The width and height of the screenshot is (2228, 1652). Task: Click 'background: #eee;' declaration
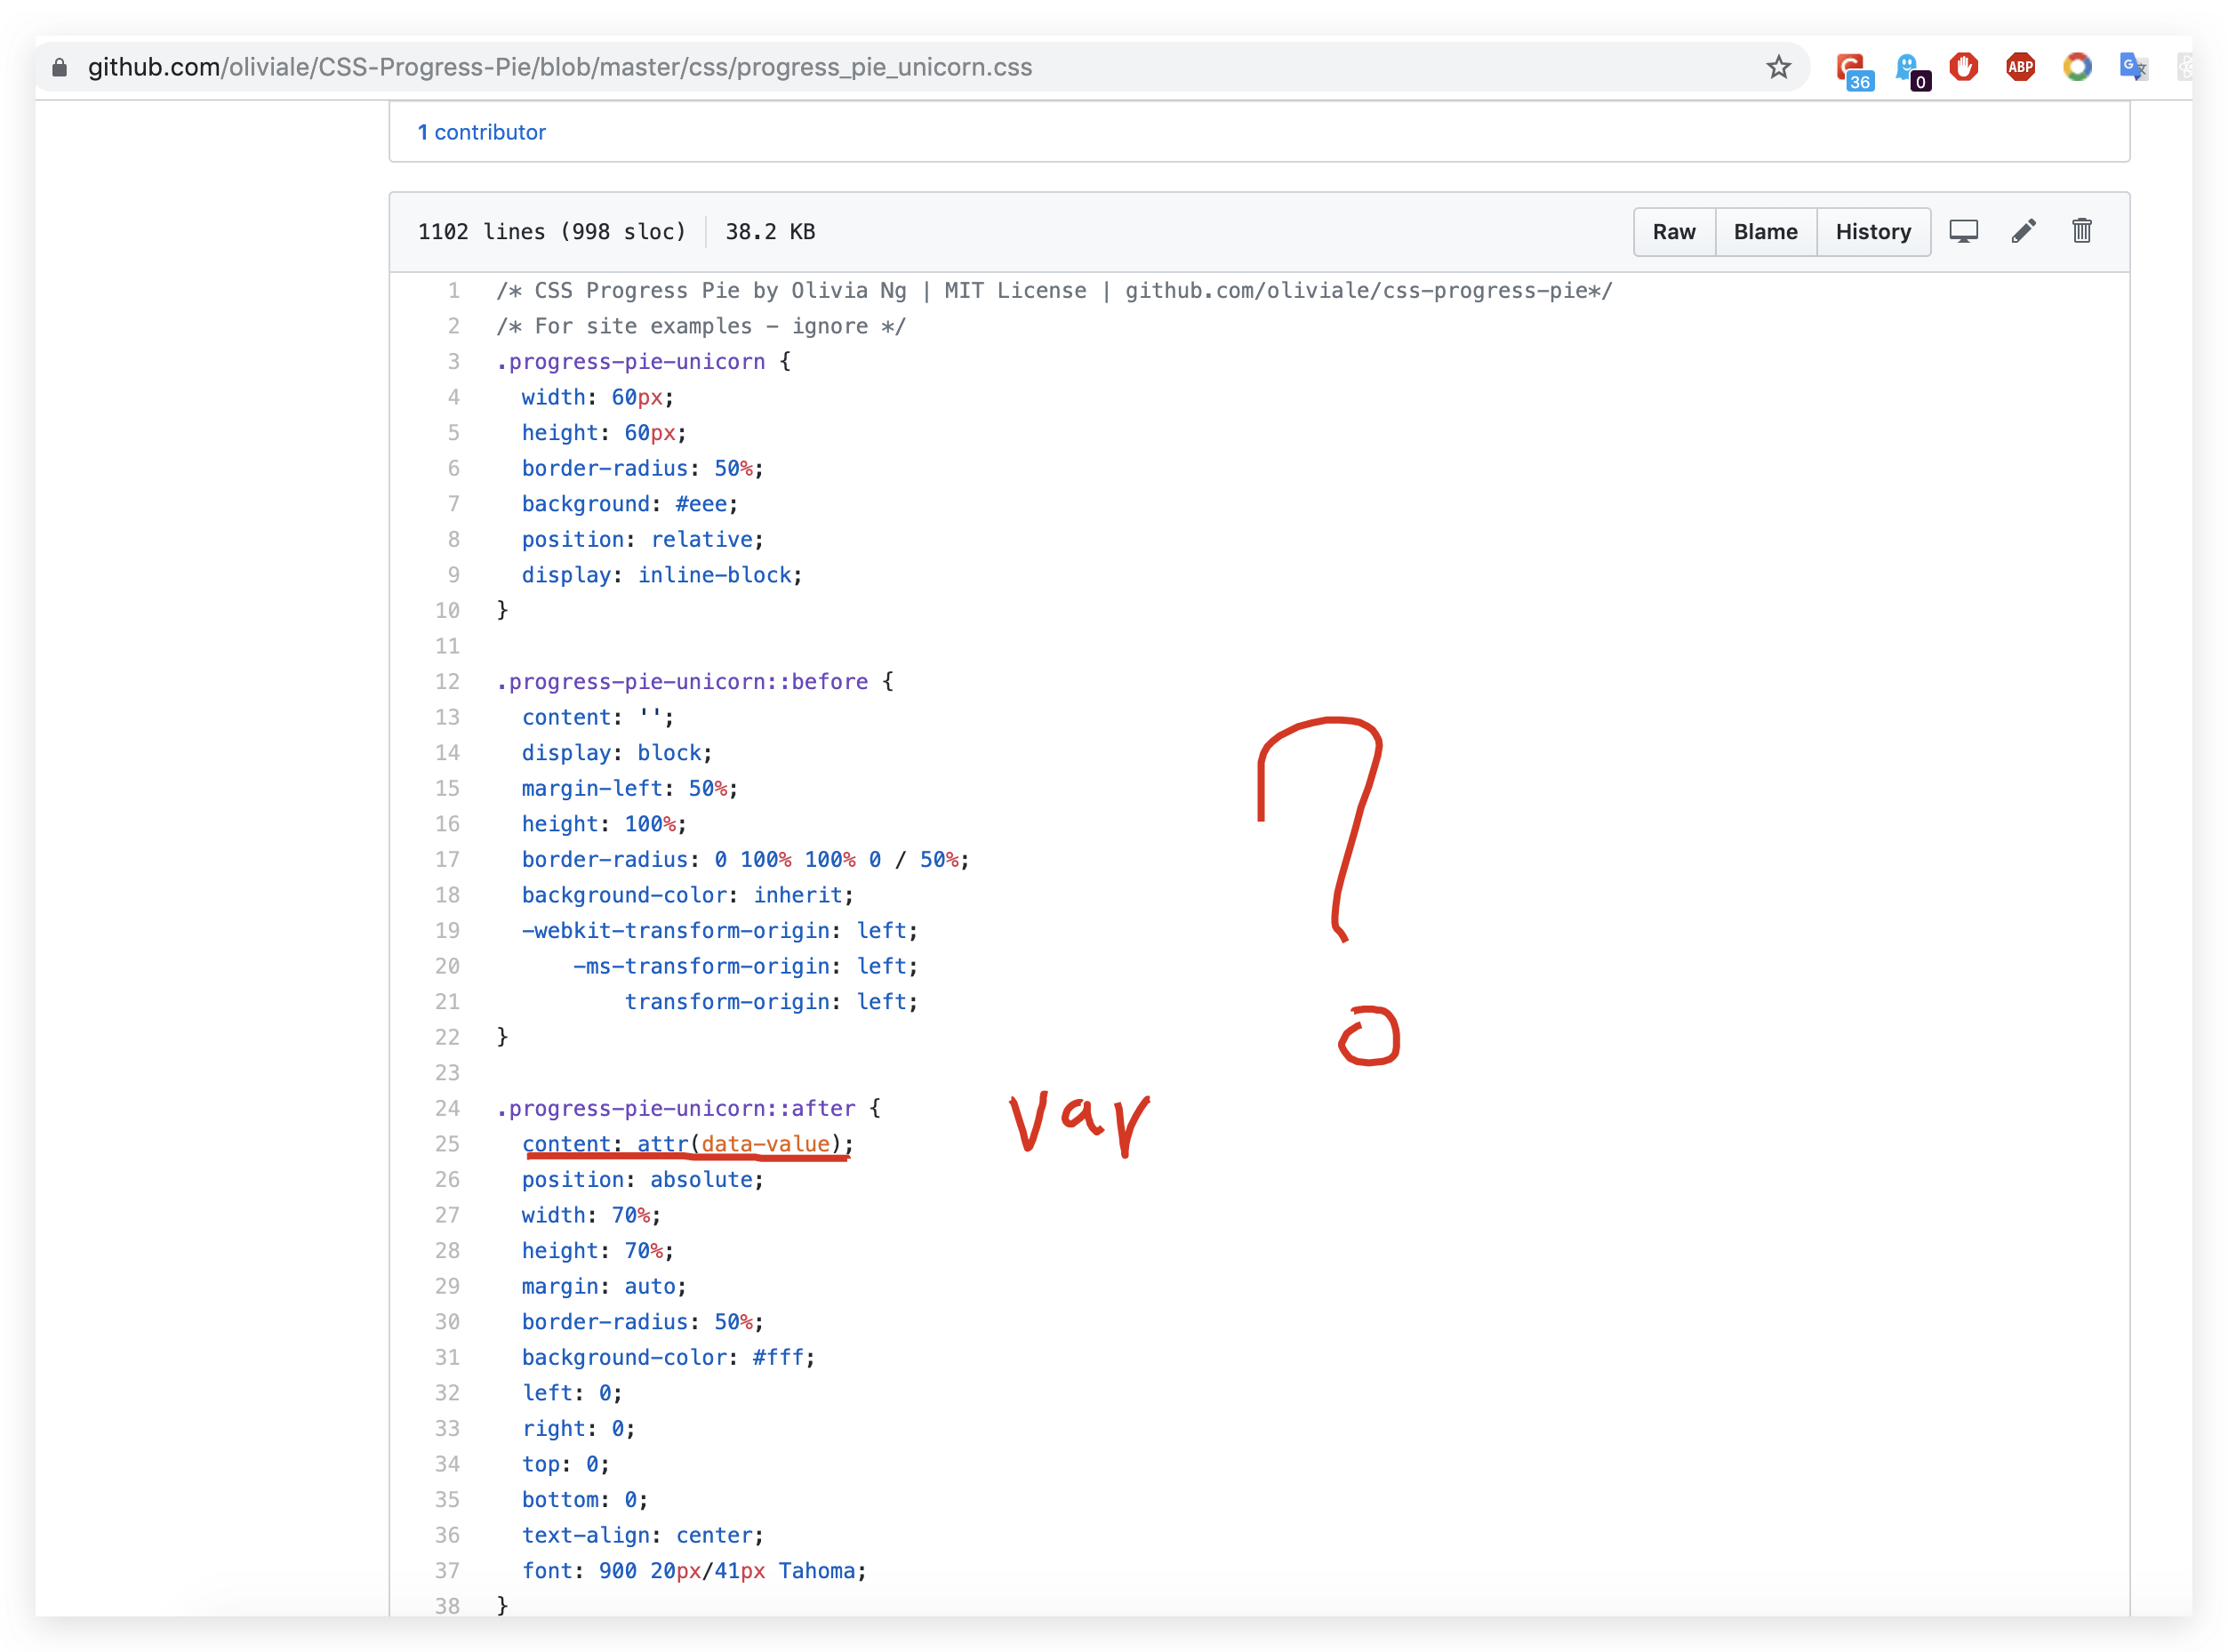[630, 504]
